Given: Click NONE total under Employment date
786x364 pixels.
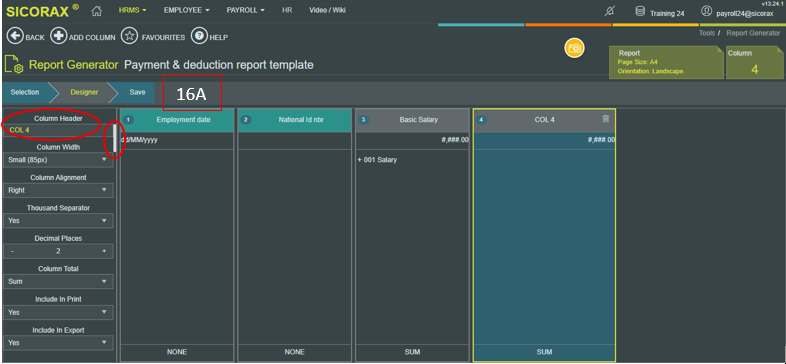Looking at the screenshot, I should pos(177,352).
